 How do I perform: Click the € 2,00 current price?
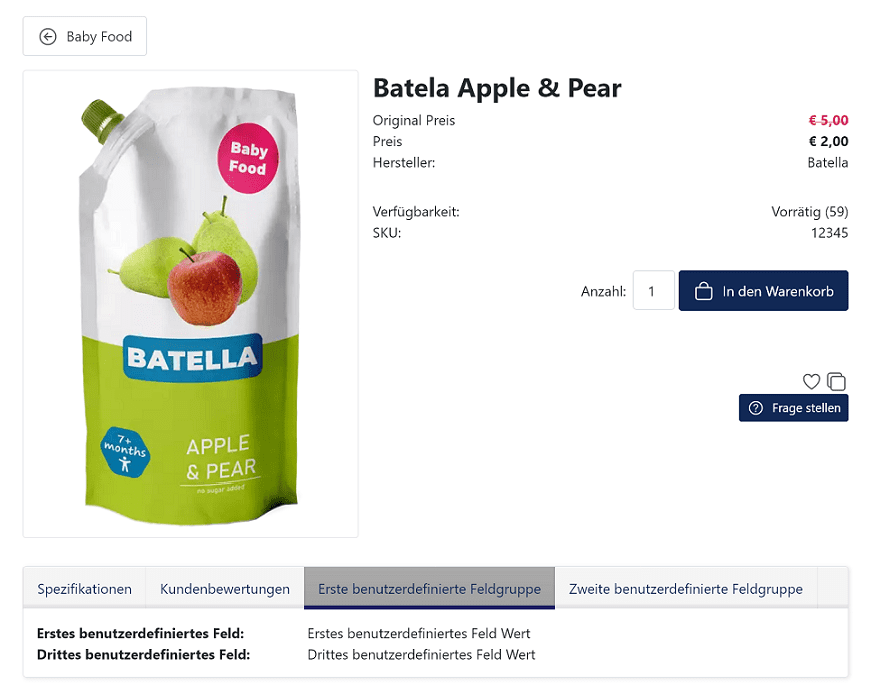click(828, 141)
